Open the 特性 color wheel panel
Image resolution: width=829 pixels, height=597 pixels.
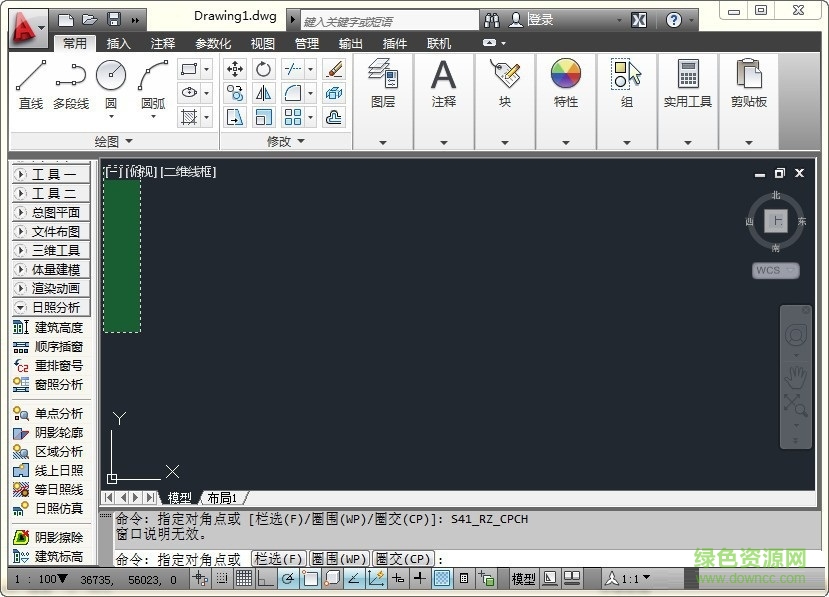(x=566, y=74)
